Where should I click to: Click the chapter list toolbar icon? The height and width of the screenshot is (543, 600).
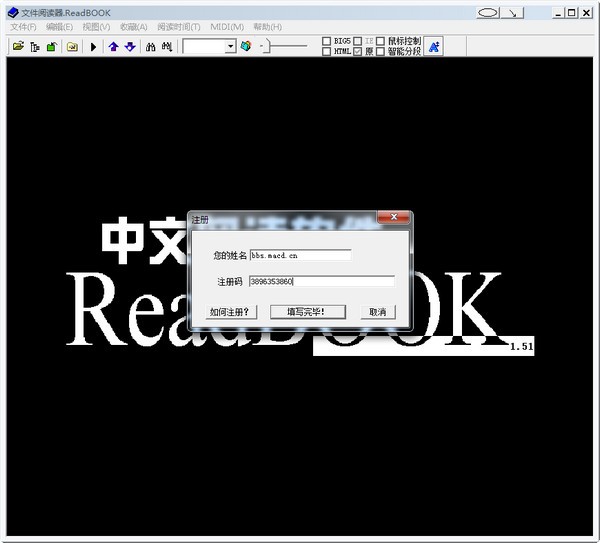click(x=35, y=47)
